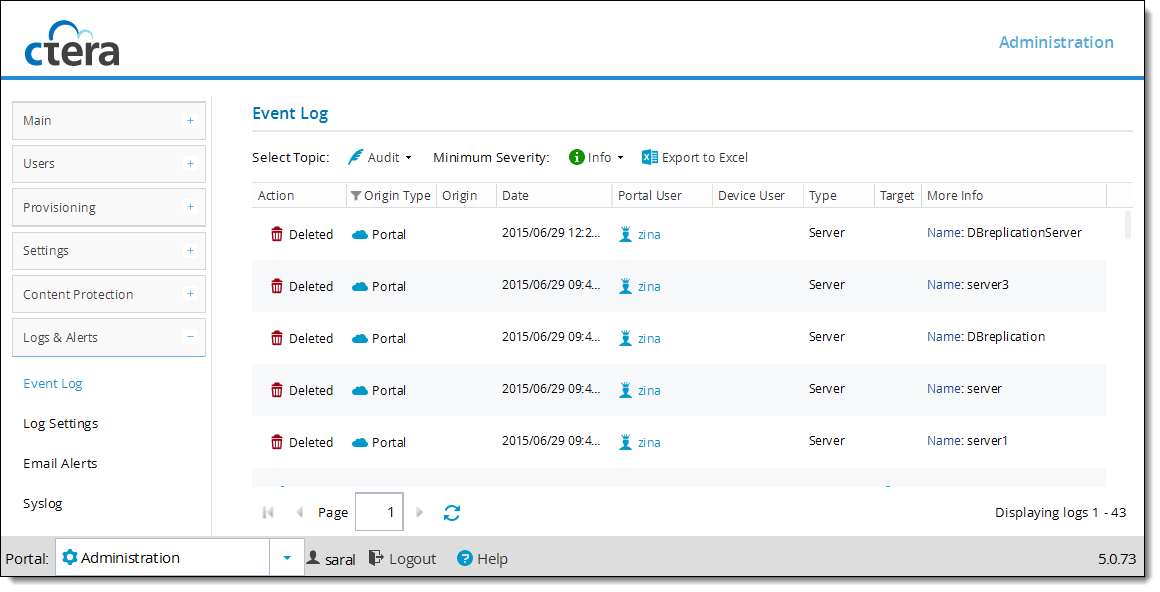Expand the Settings menu section
Viewport: 1160px width, 592px height.
tap(109, 250)
